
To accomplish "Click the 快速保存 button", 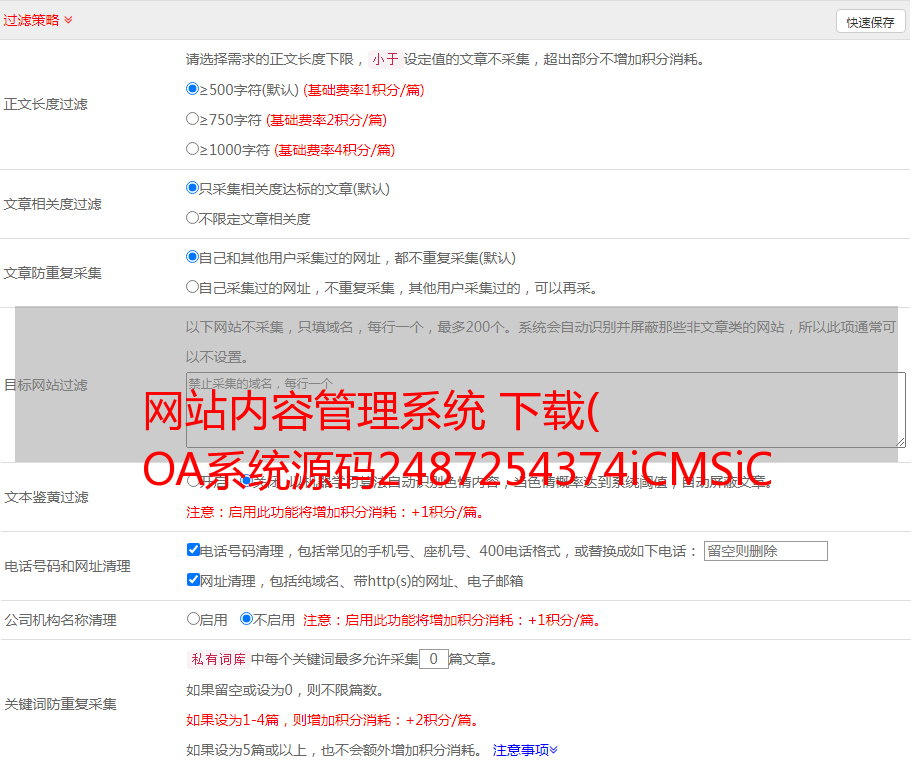I will point(870,22).
